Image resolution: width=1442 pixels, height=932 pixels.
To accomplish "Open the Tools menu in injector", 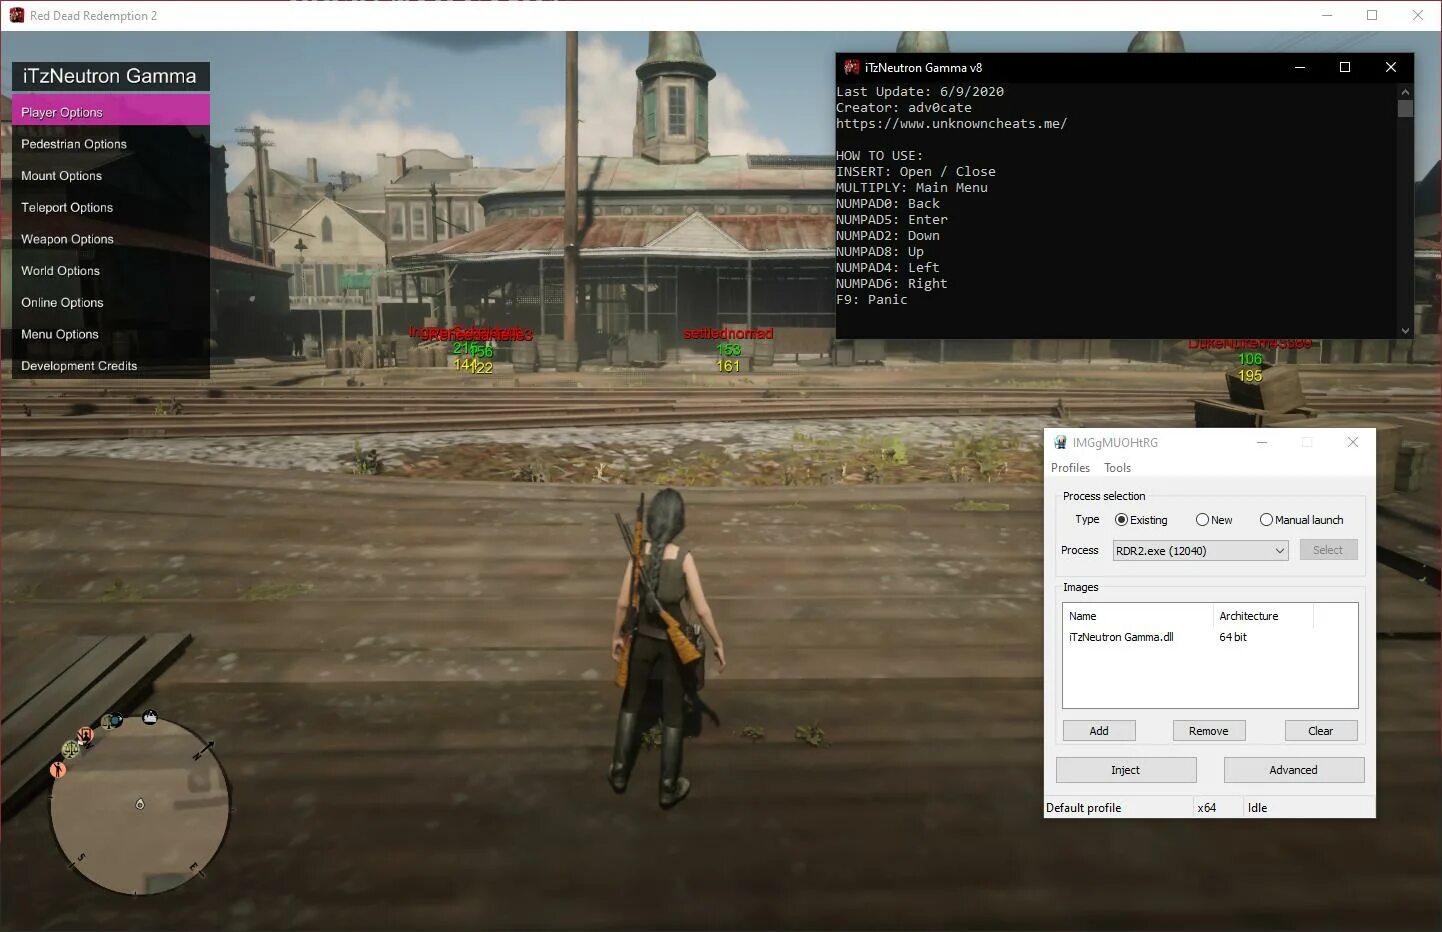I will (1117, 467).
